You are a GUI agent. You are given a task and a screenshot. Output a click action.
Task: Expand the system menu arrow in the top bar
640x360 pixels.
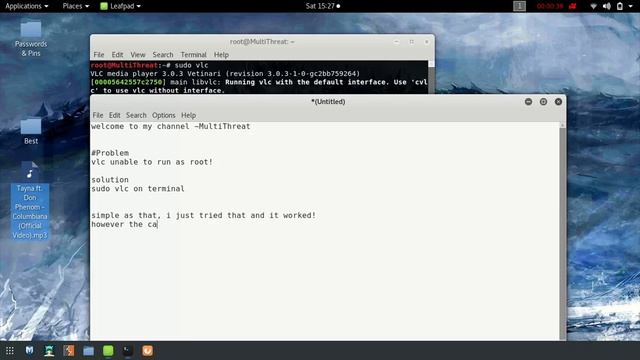coord(631,7)
